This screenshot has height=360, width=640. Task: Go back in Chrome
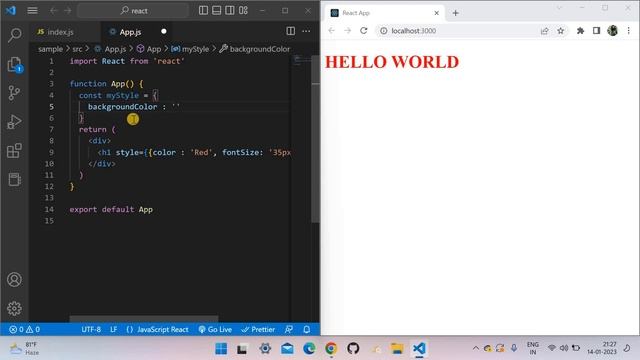tap(331, 31)
